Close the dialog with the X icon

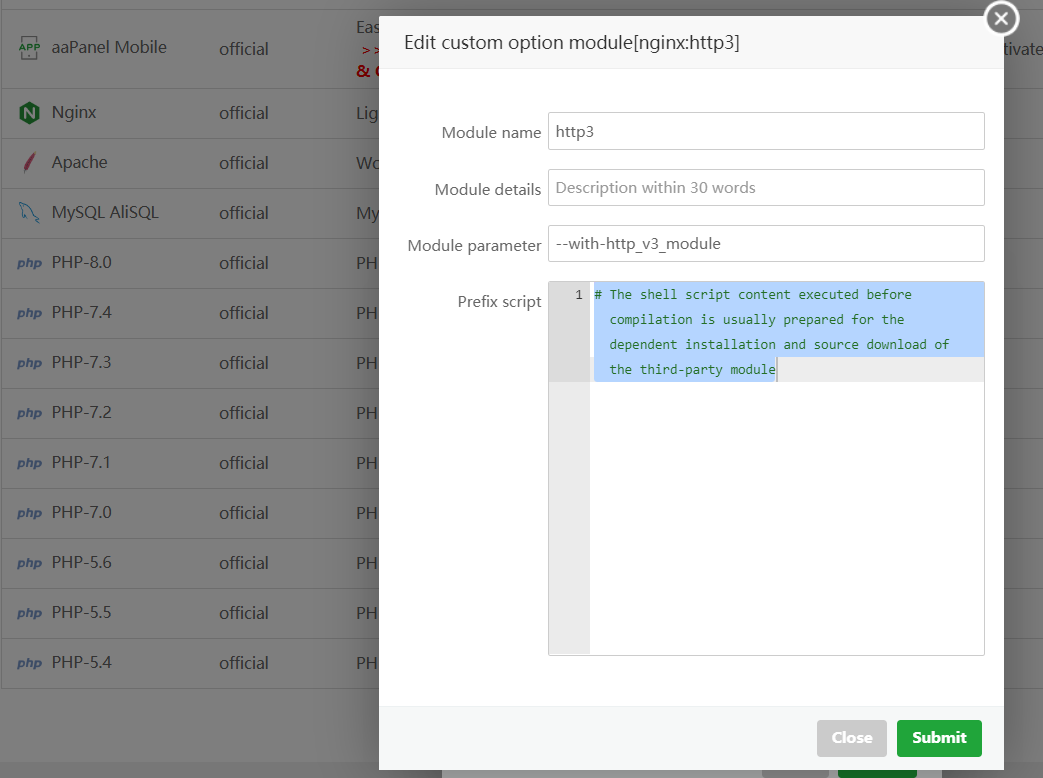pyautogui.click(x=1001, y=19)
